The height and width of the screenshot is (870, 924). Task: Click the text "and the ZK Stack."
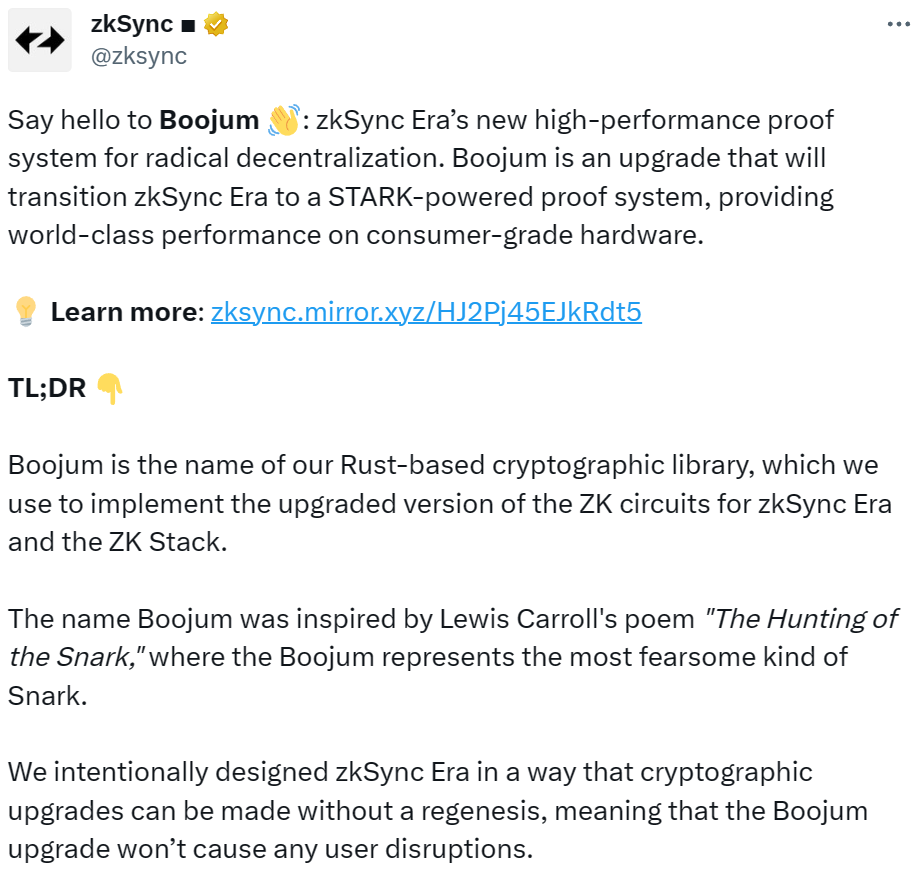coord(118,542)
